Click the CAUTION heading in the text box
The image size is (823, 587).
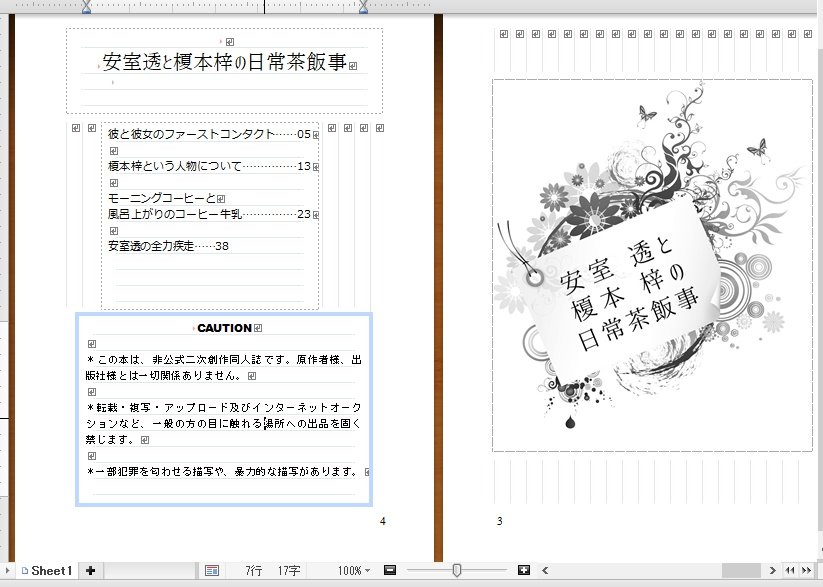pyautogui.click(x=224, y=328)
